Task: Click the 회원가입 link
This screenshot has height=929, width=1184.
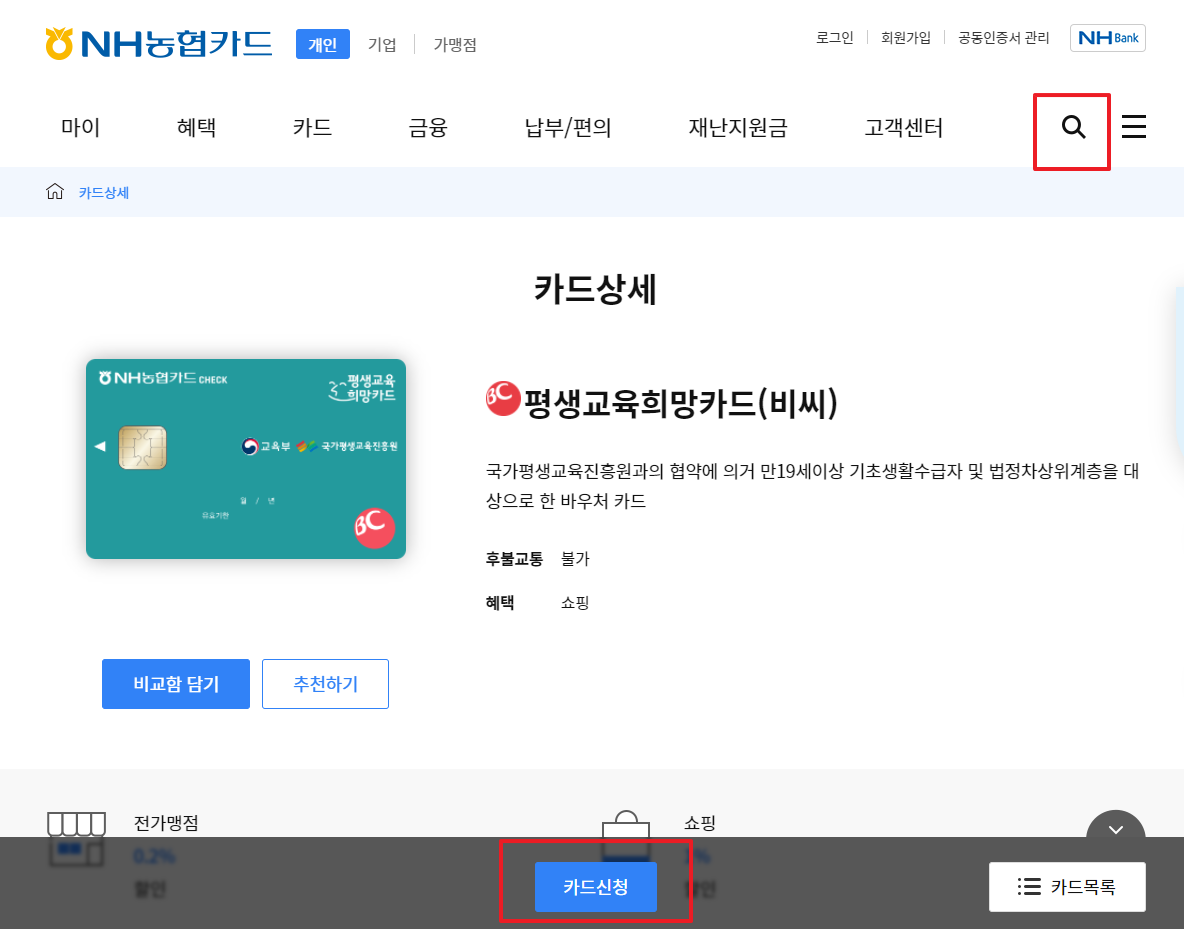Action: pos(905,38)
